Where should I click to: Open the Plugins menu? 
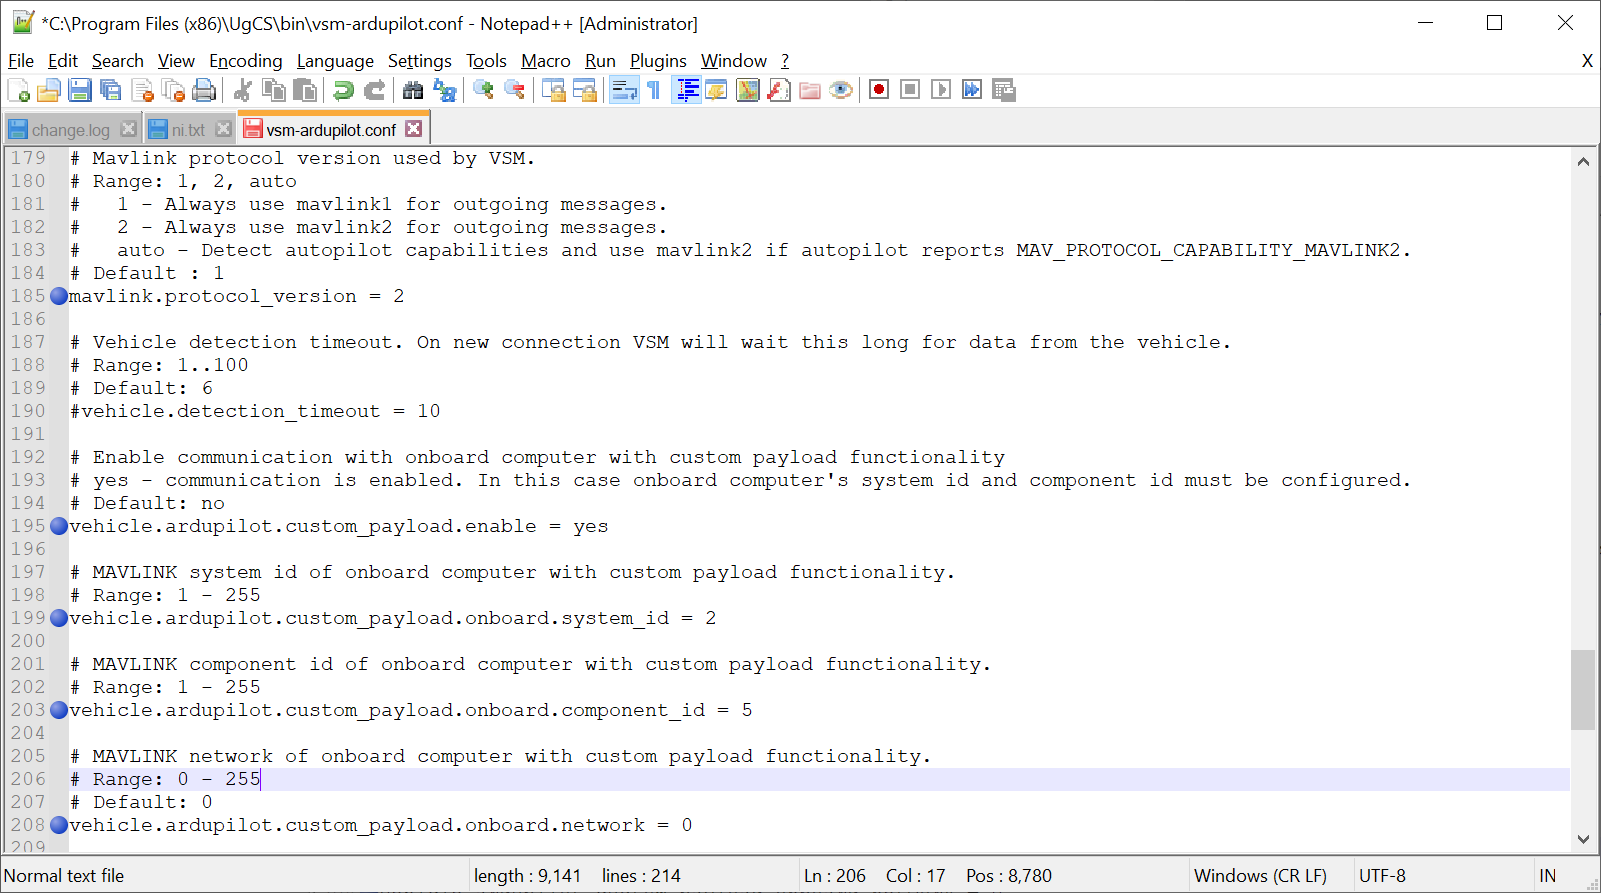[657, 61]
